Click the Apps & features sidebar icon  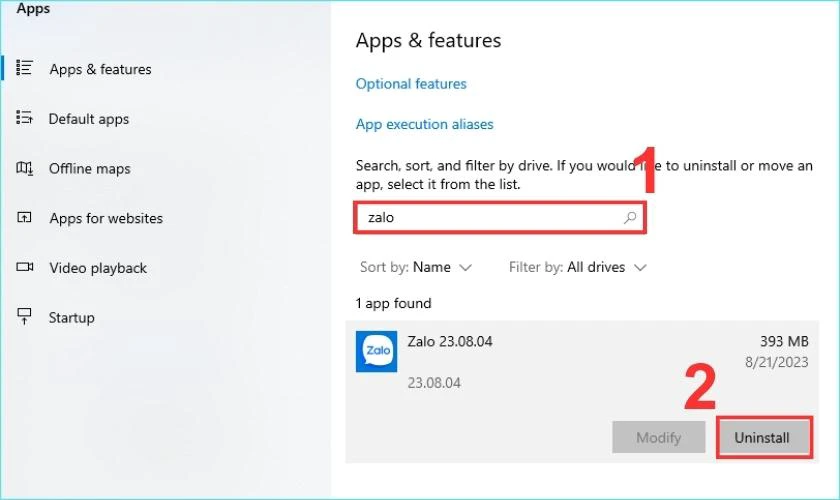coord(24,68)
